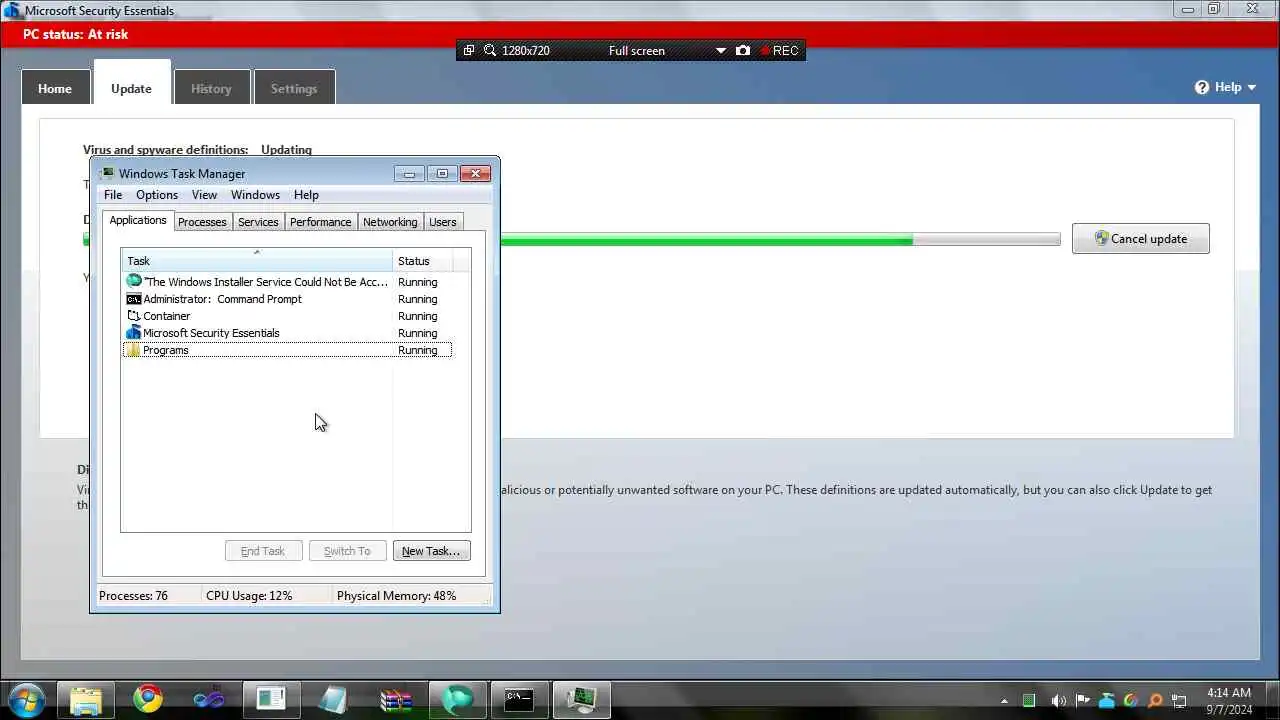
Task: Open Windows Explorer from the taskbar
Action: coord(86,699)
